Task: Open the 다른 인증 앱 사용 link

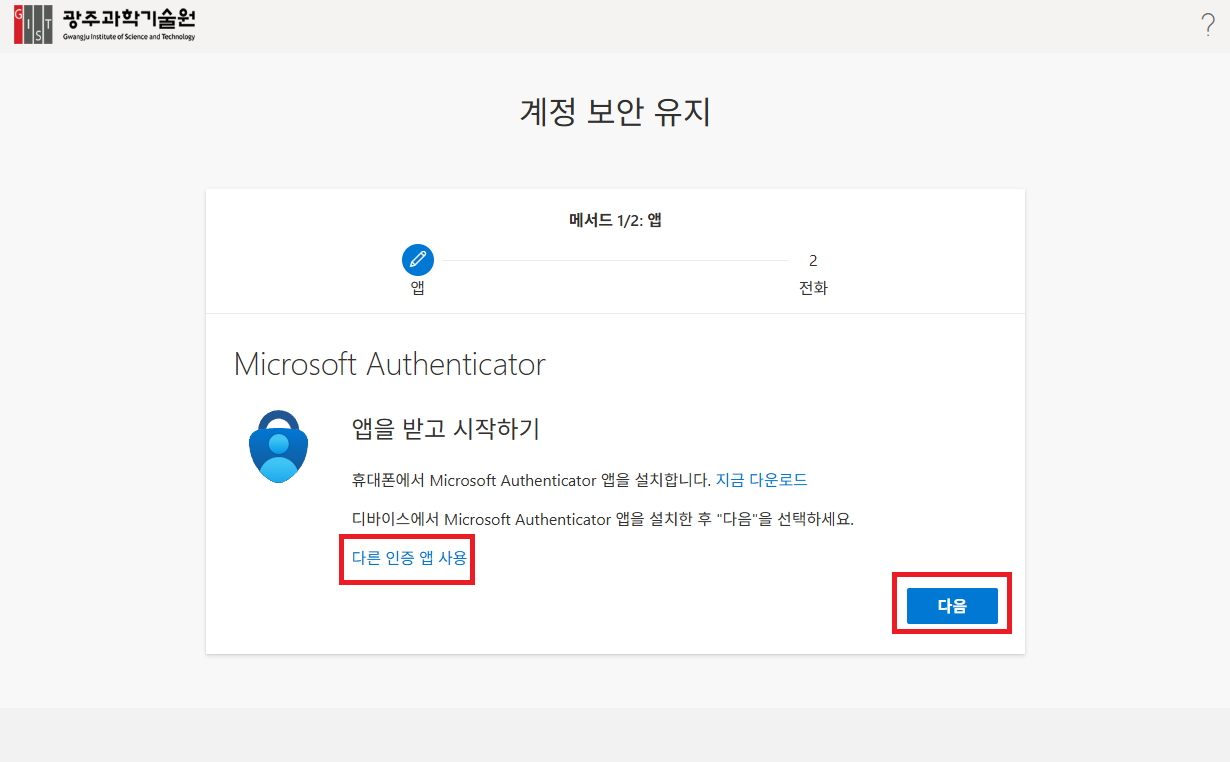Action: coord(409,558)
